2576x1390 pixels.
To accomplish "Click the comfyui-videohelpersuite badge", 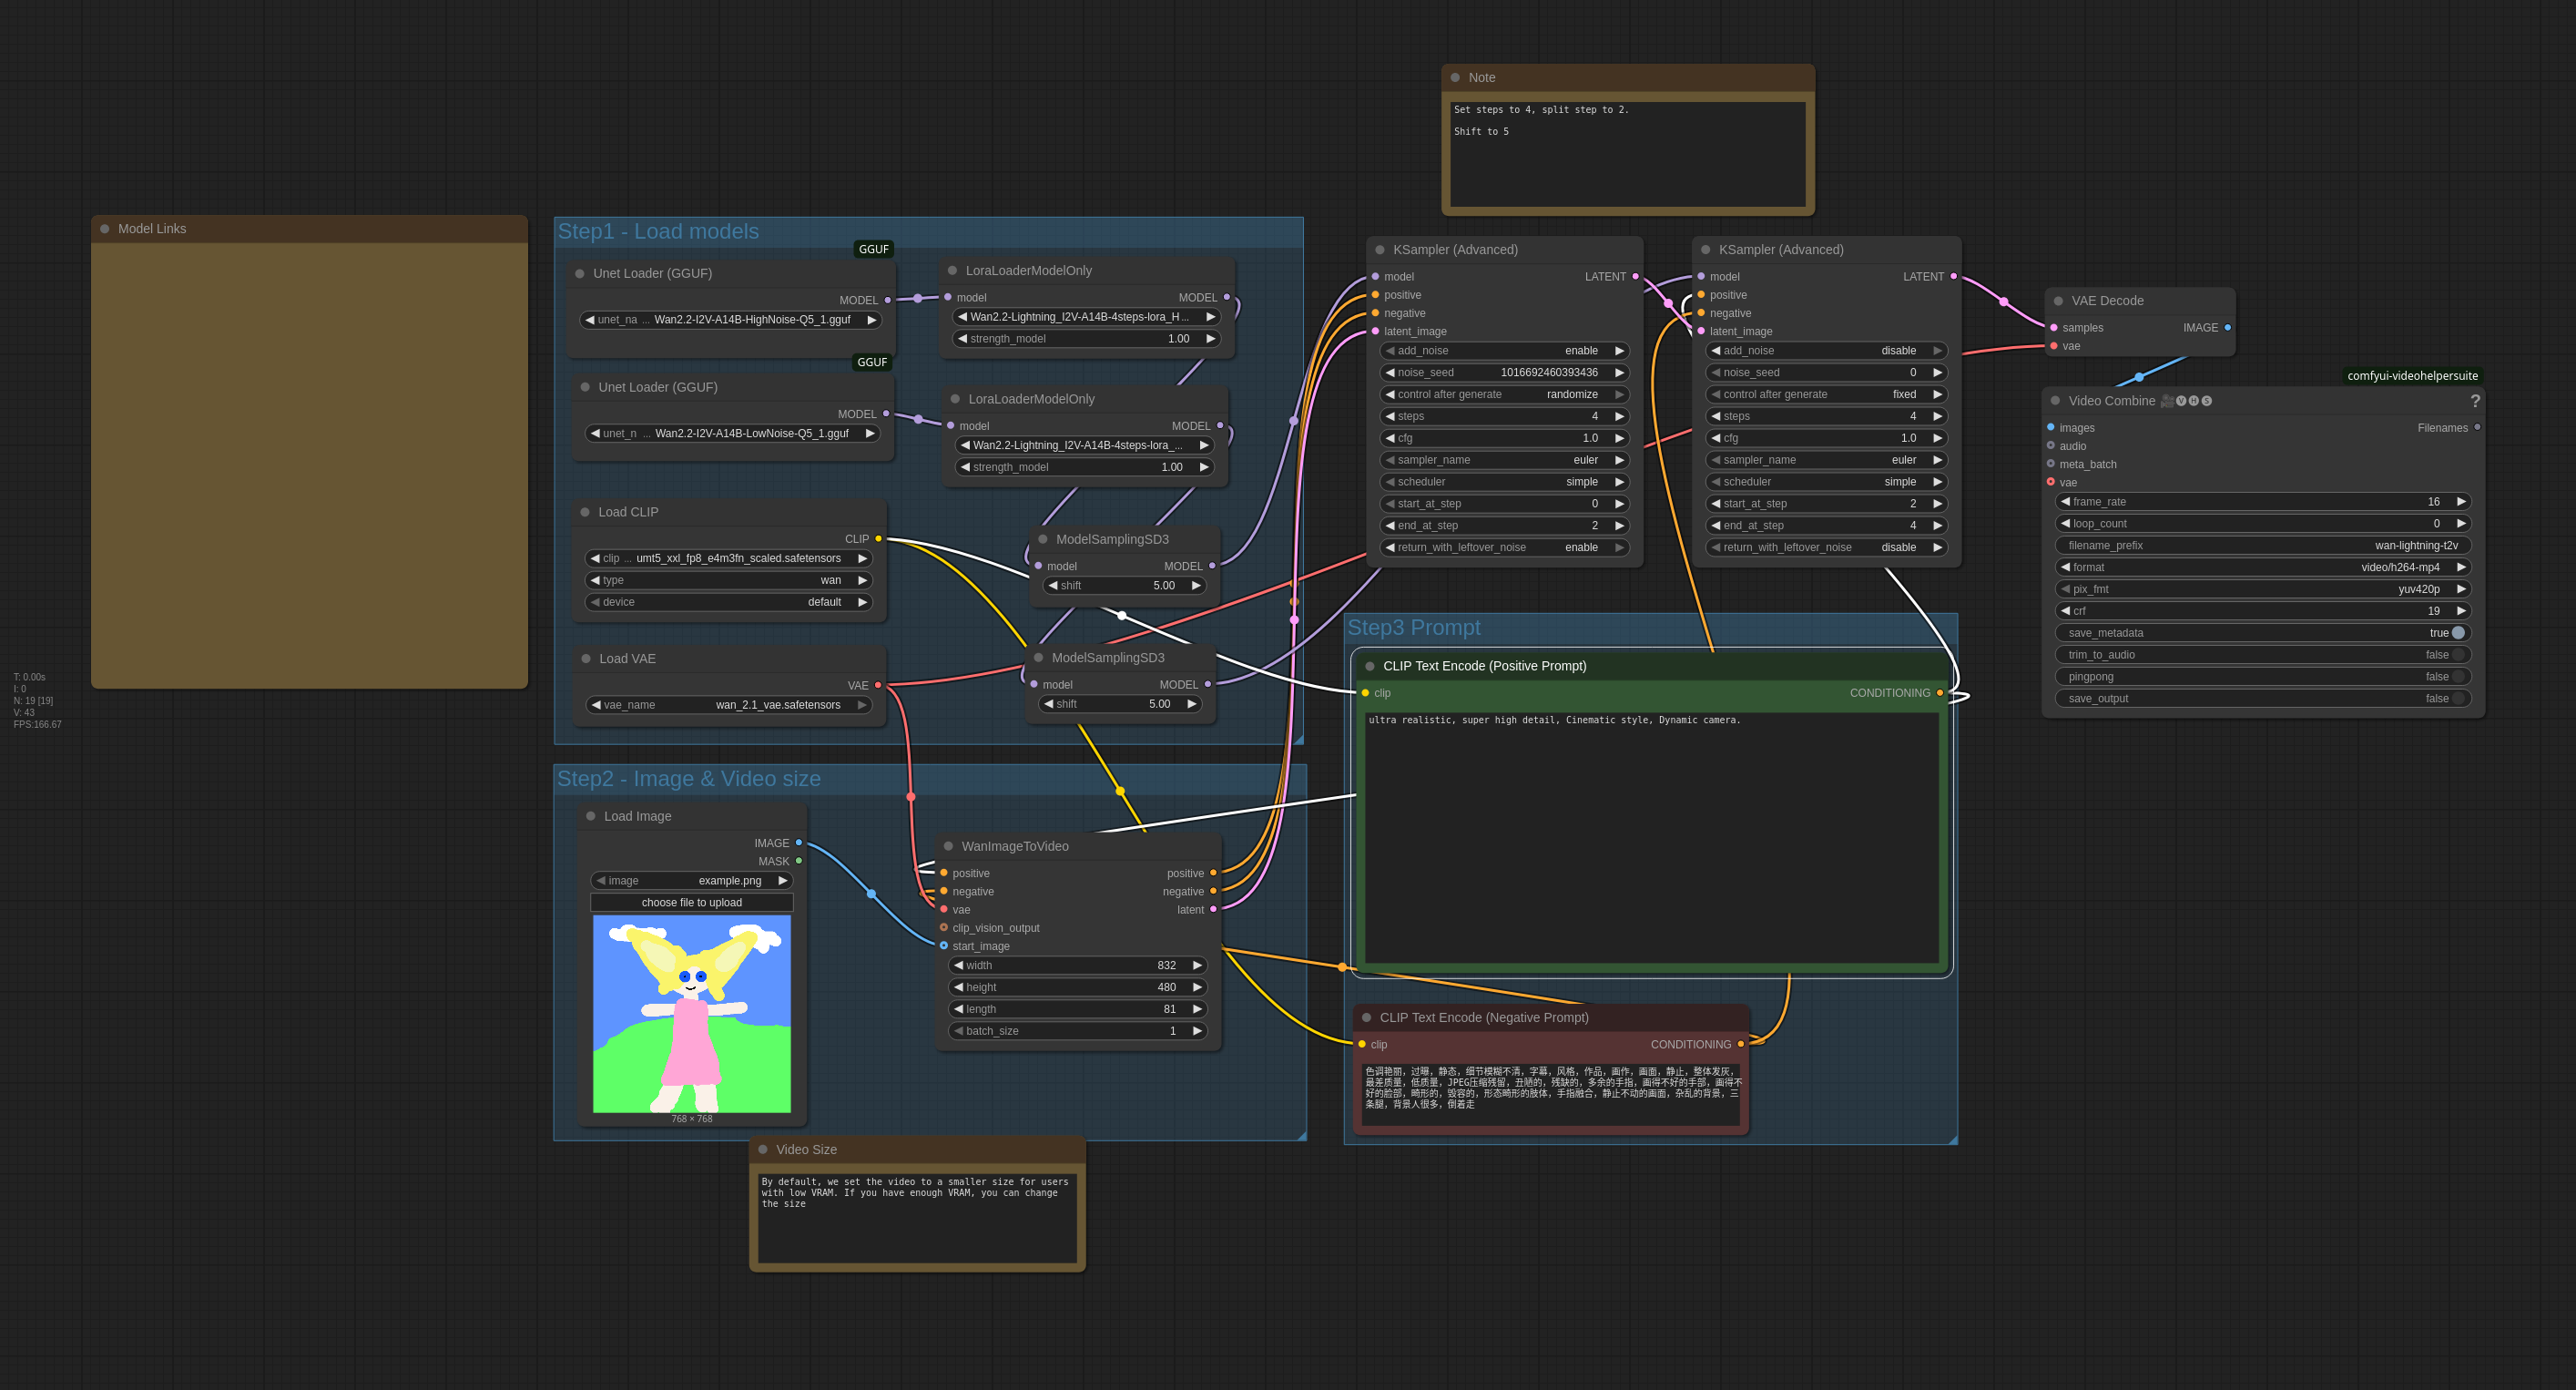I will coord(2412,376).
